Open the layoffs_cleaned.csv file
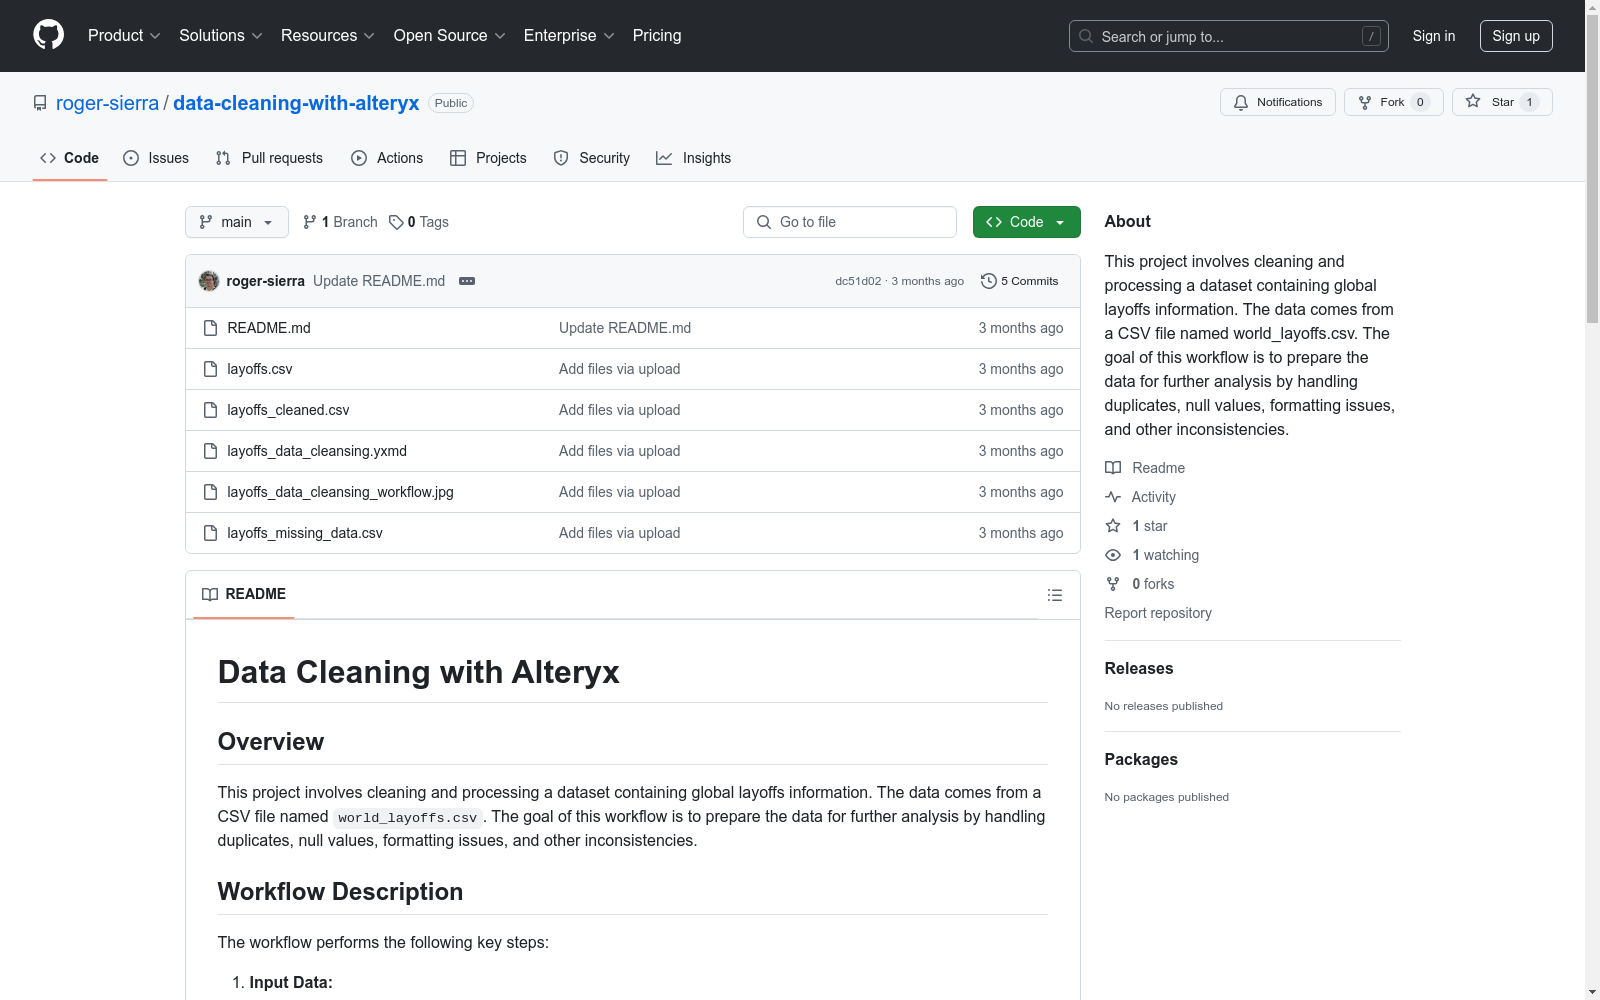The image size is (1600, 1000). click(x=288, y=410)
